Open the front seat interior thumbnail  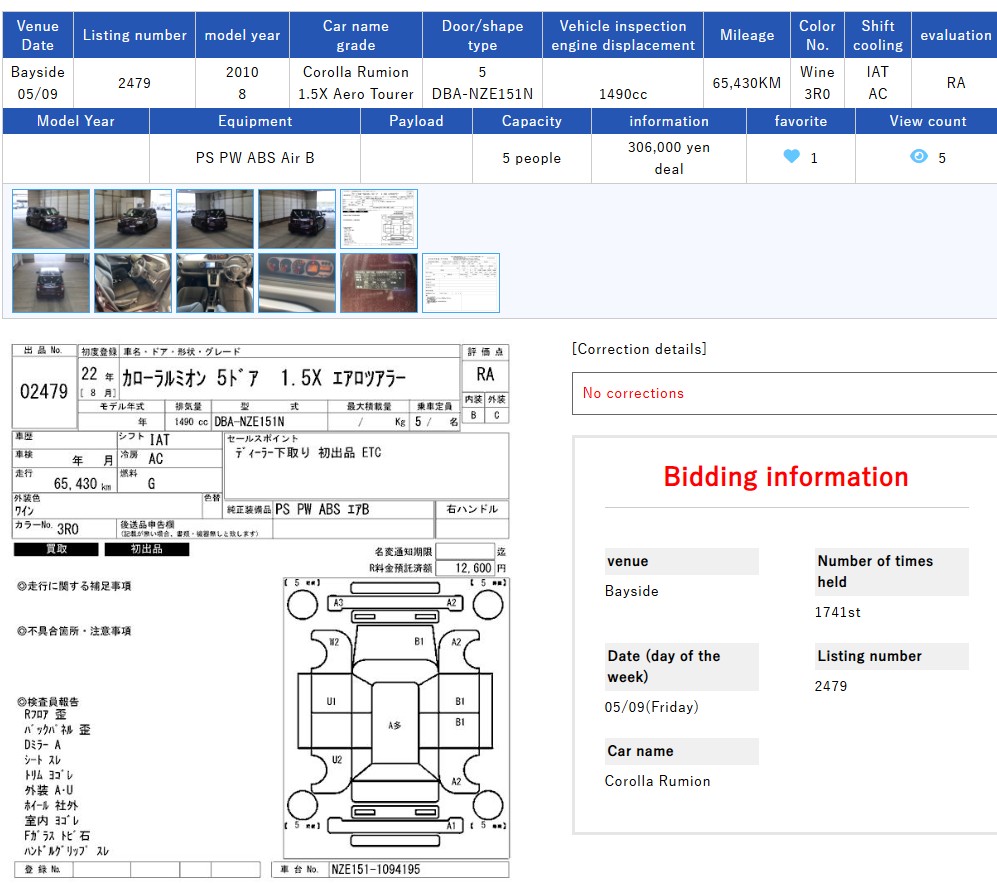coord(133,283)
